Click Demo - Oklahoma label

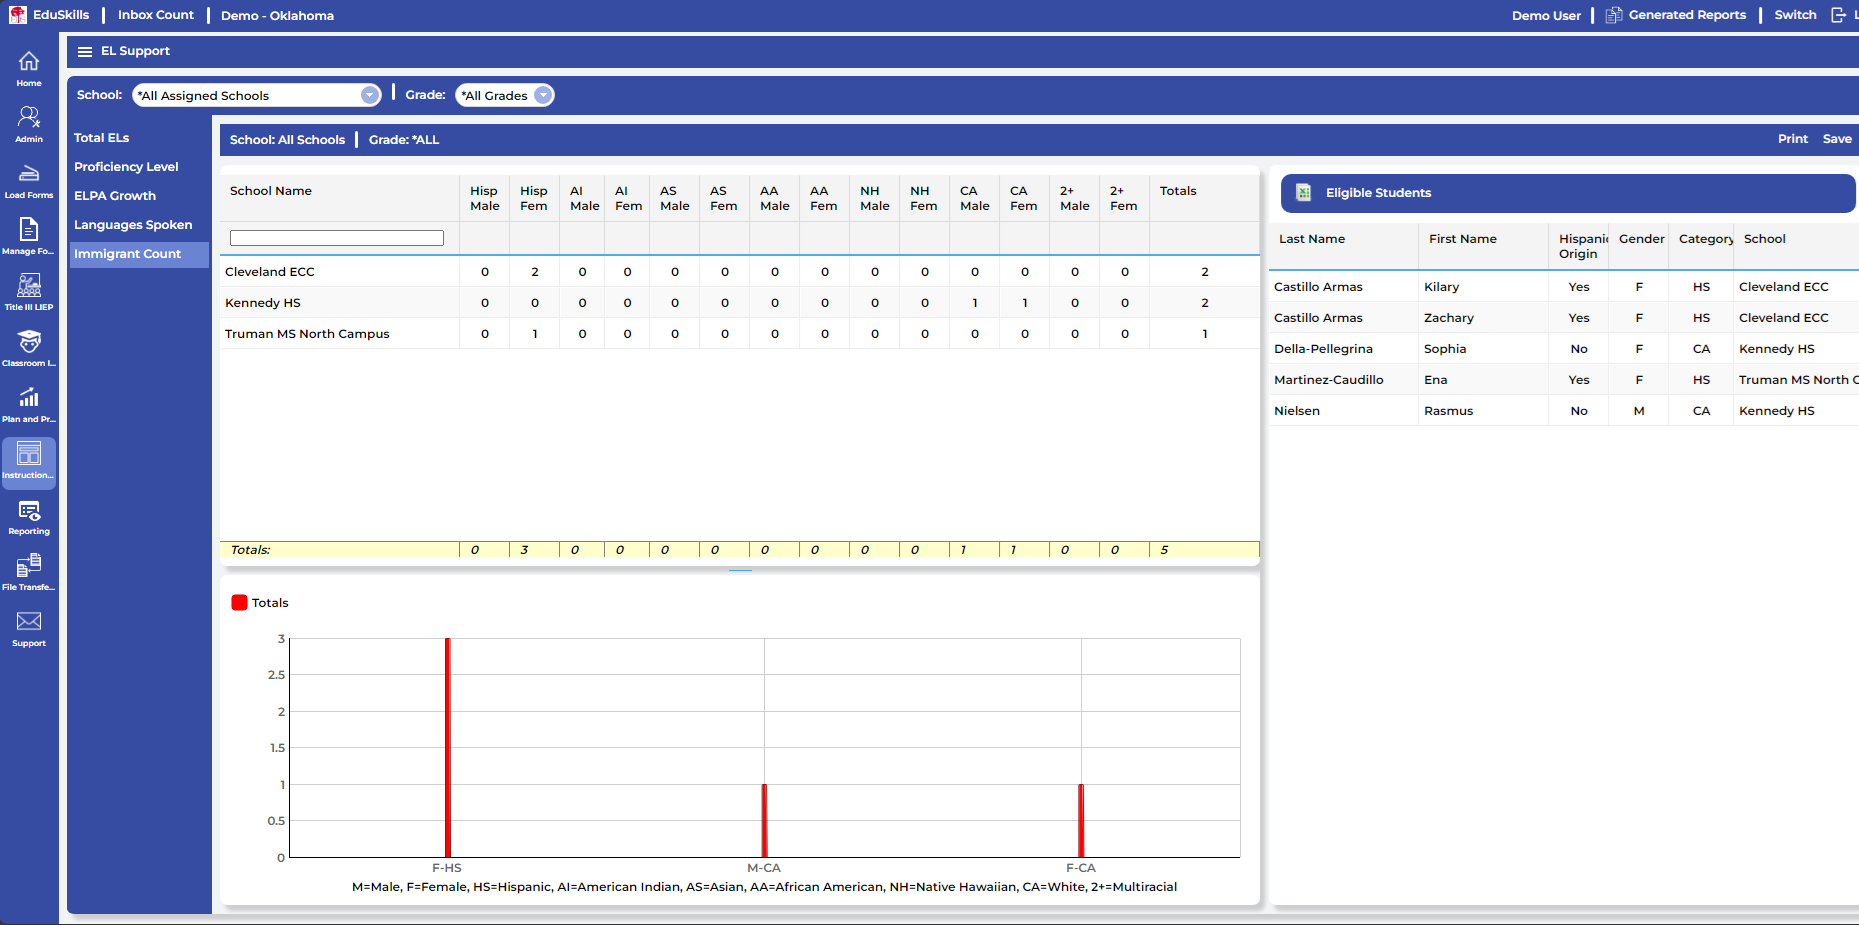click(277, 15)
